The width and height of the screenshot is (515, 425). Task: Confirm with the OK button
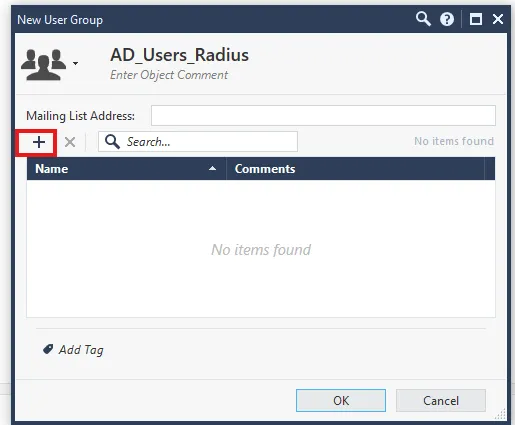click(x=341, y=400)
